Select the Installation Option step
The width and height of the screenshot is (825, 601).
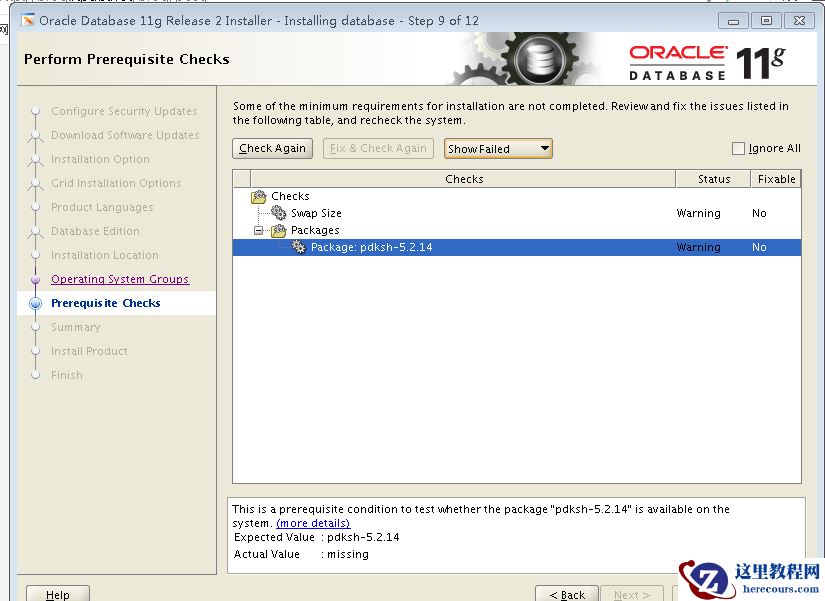point(100,159)
